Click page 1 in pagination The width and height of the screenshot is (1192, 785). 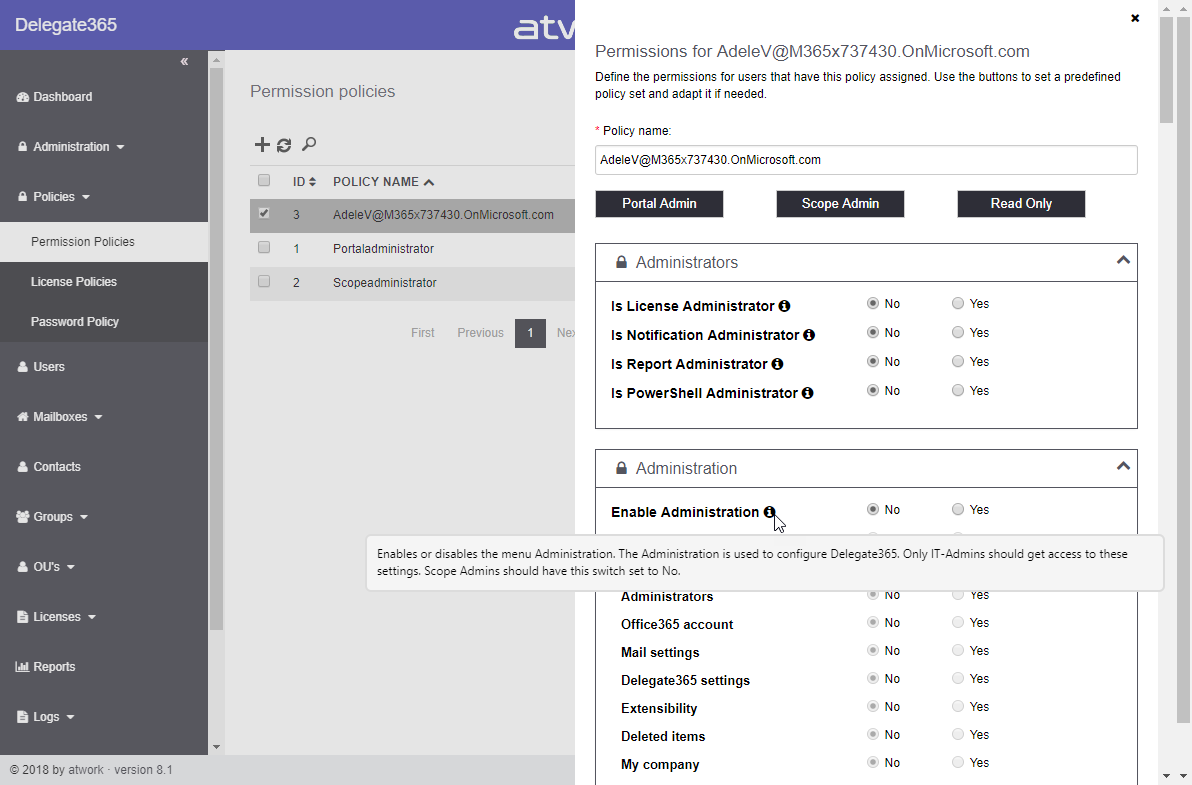click(531, 333)
